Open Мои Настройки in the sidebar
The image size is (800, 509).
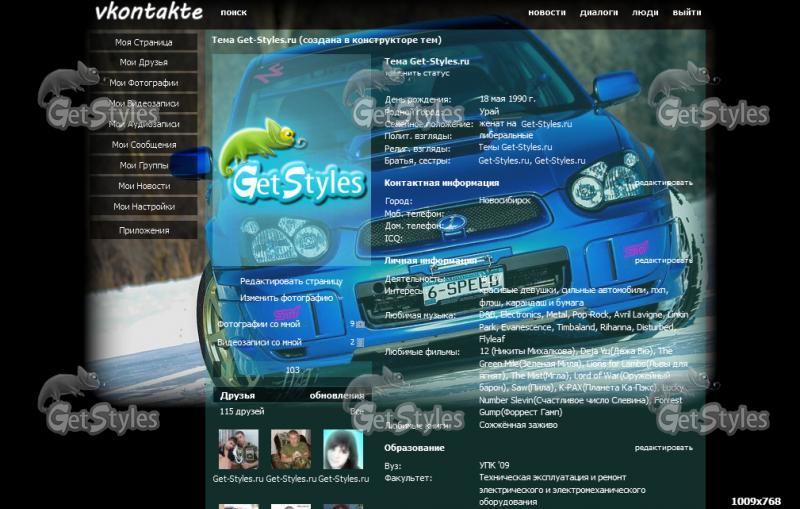click(143, 207)
